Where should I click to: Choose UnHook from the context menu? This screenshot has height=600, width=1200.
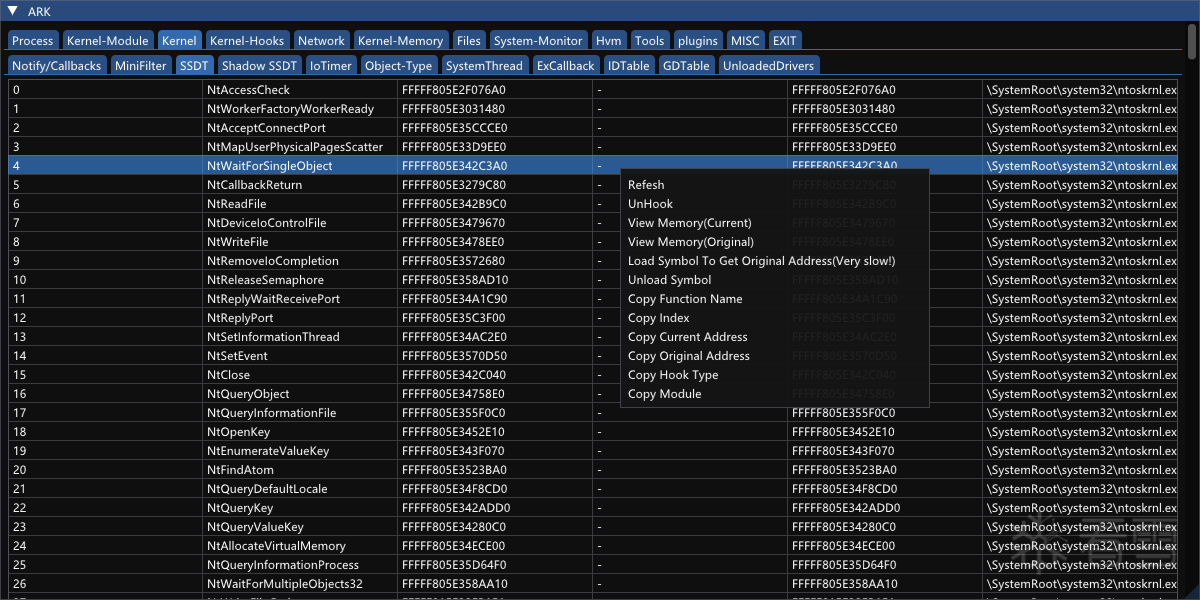coord(775,204)
